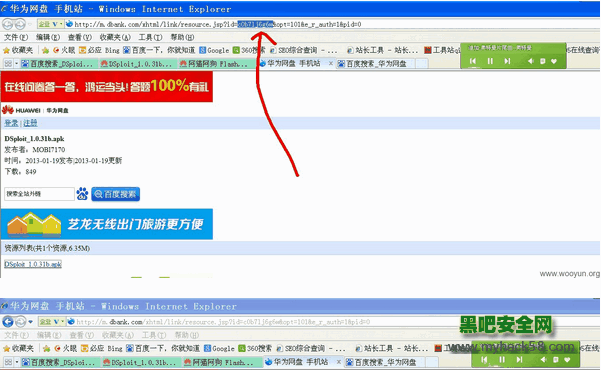This screenshot has height=370, width=601.
Task: Open 文件(F) menu in upper window
Action: (16, 37)
